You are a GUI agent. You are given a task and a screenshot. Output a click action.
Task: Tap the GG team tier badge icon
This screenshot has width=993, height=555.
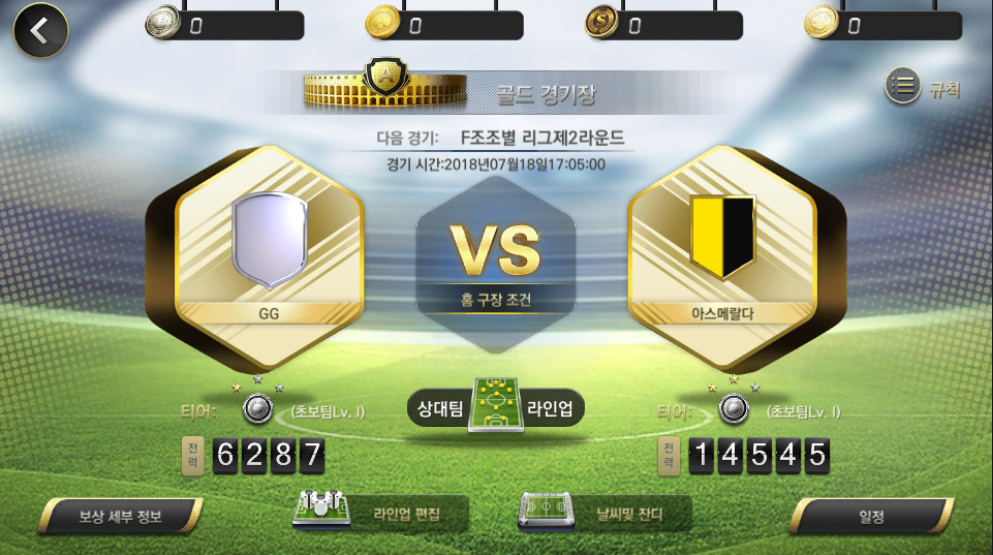tap(258, 409)
